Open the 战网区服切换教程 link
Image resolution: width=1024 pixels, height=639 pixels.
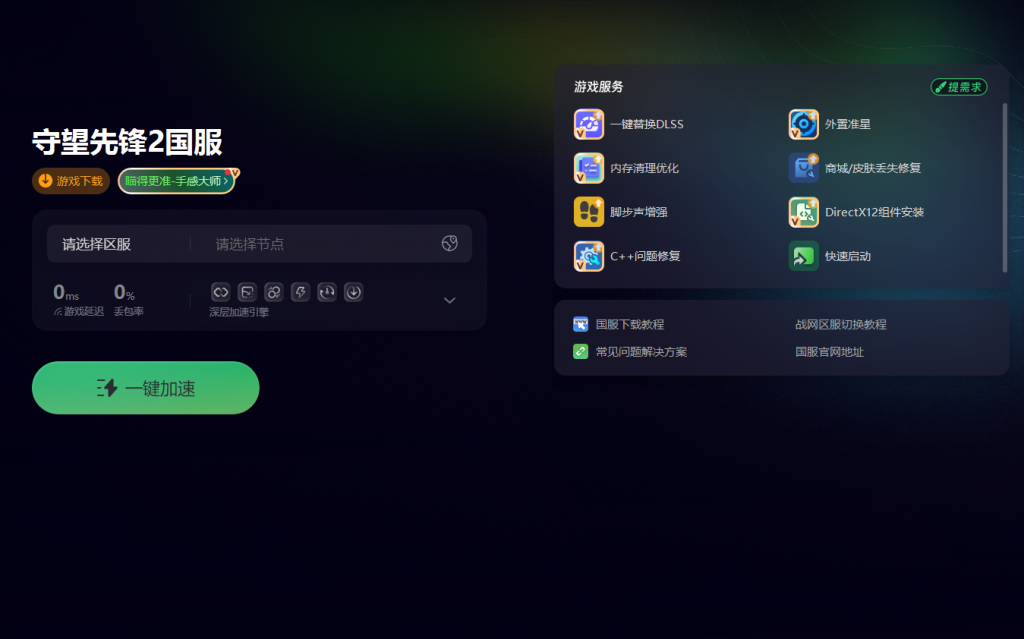840,324
